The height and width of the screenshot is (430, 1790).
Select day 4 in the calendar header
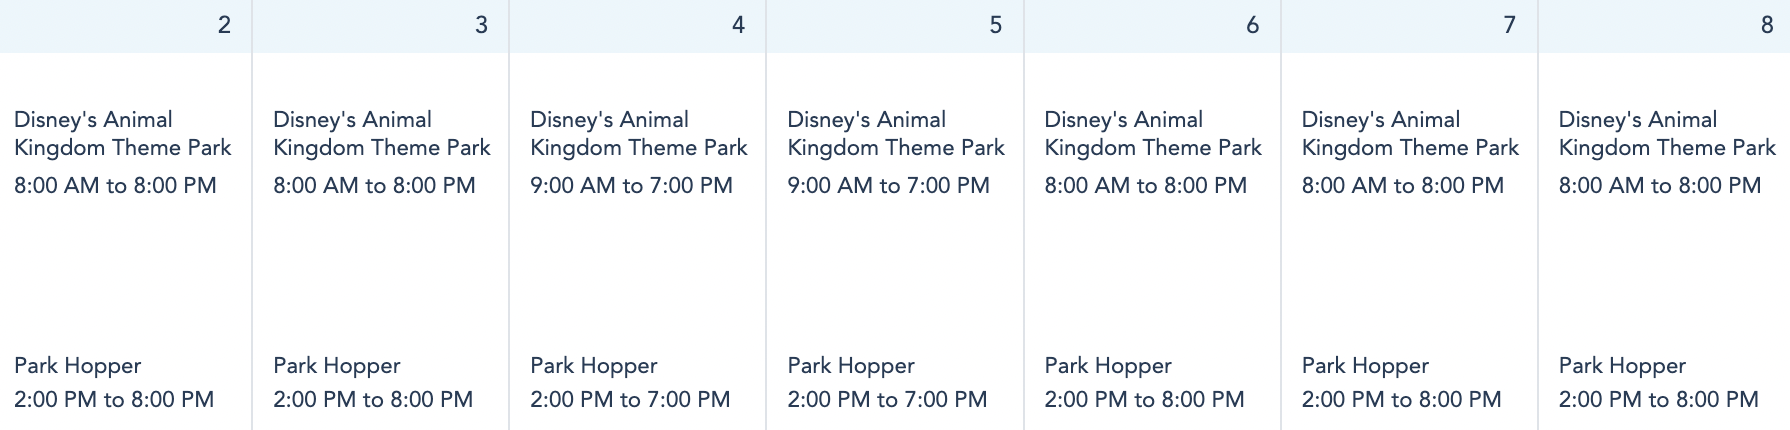[738, 25]
